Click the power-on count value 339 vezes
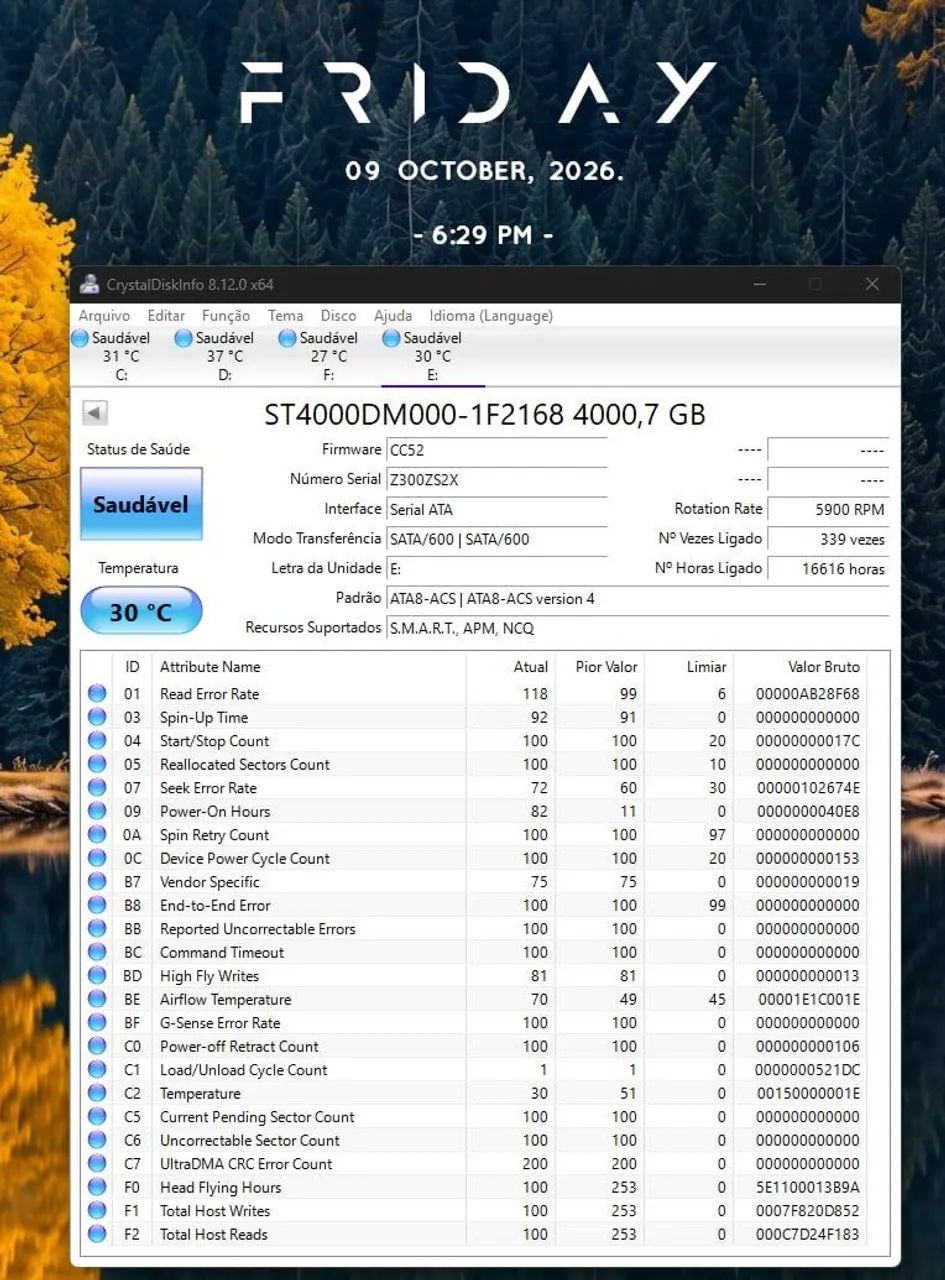 tap(829, 539)
